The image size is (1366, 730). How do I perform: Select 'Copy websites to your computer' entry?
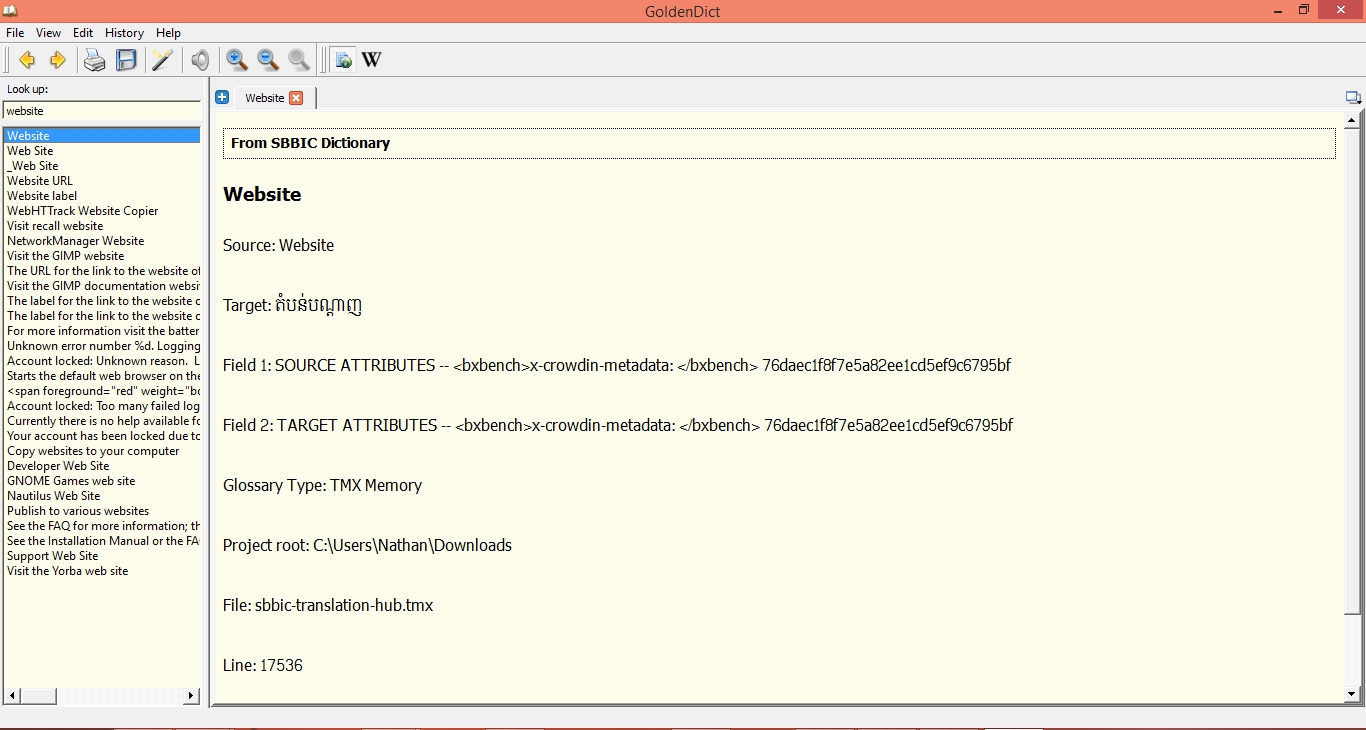102,451
